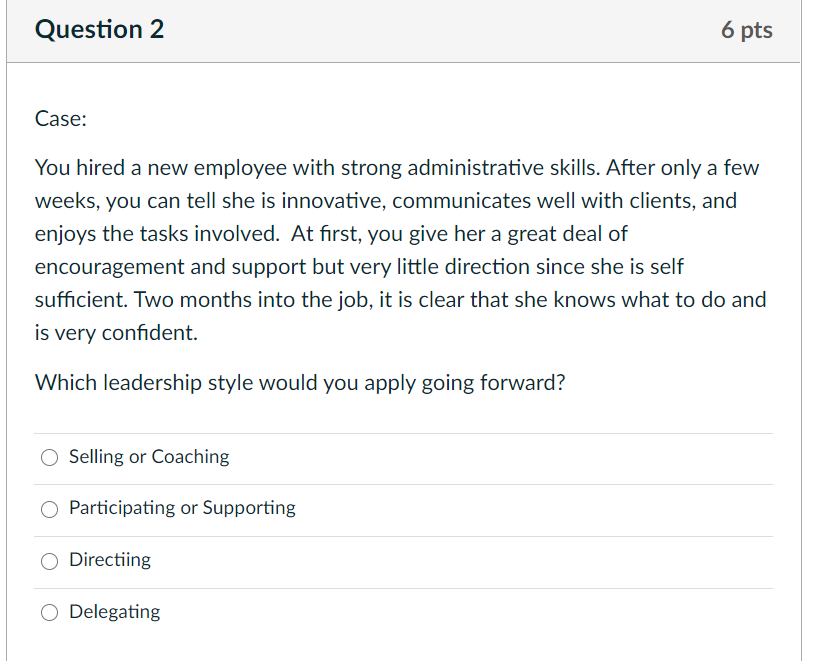Click the Question 2 header
Viewport: 822px width, 661px height.
(99, 30)
